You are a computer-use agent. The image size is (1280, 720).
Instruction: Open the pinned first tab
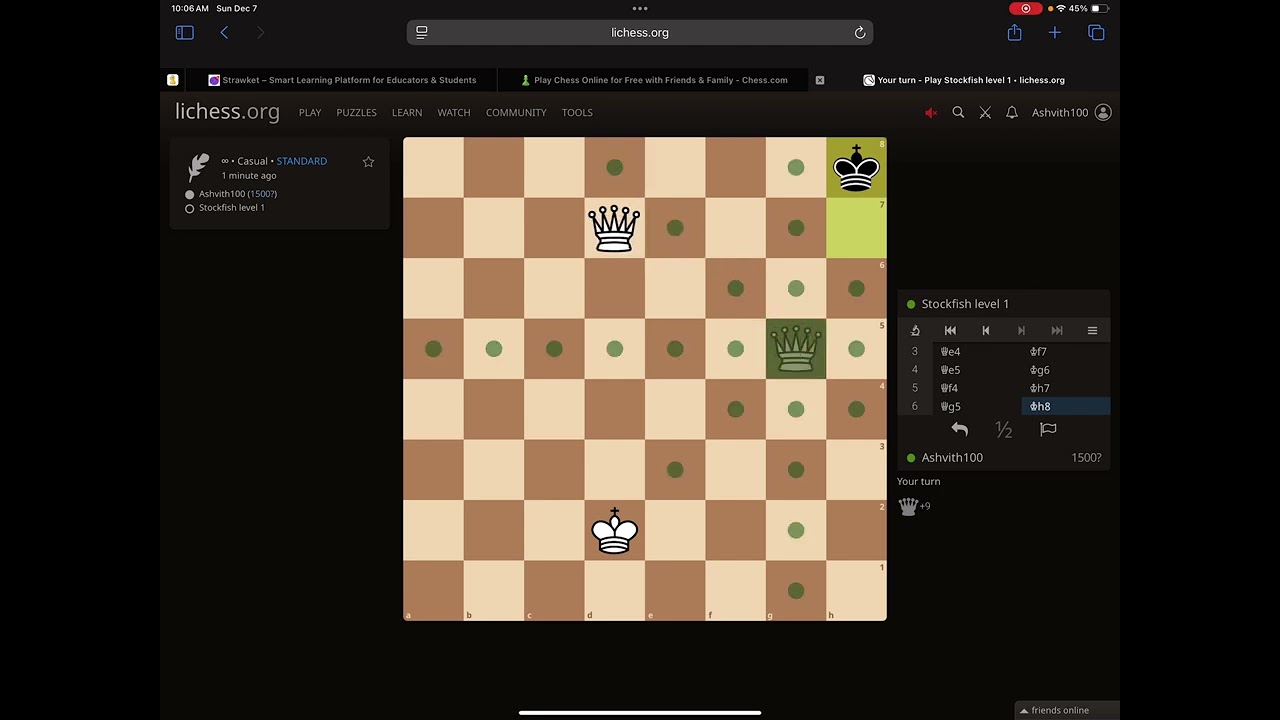click(x=173, y=80)
